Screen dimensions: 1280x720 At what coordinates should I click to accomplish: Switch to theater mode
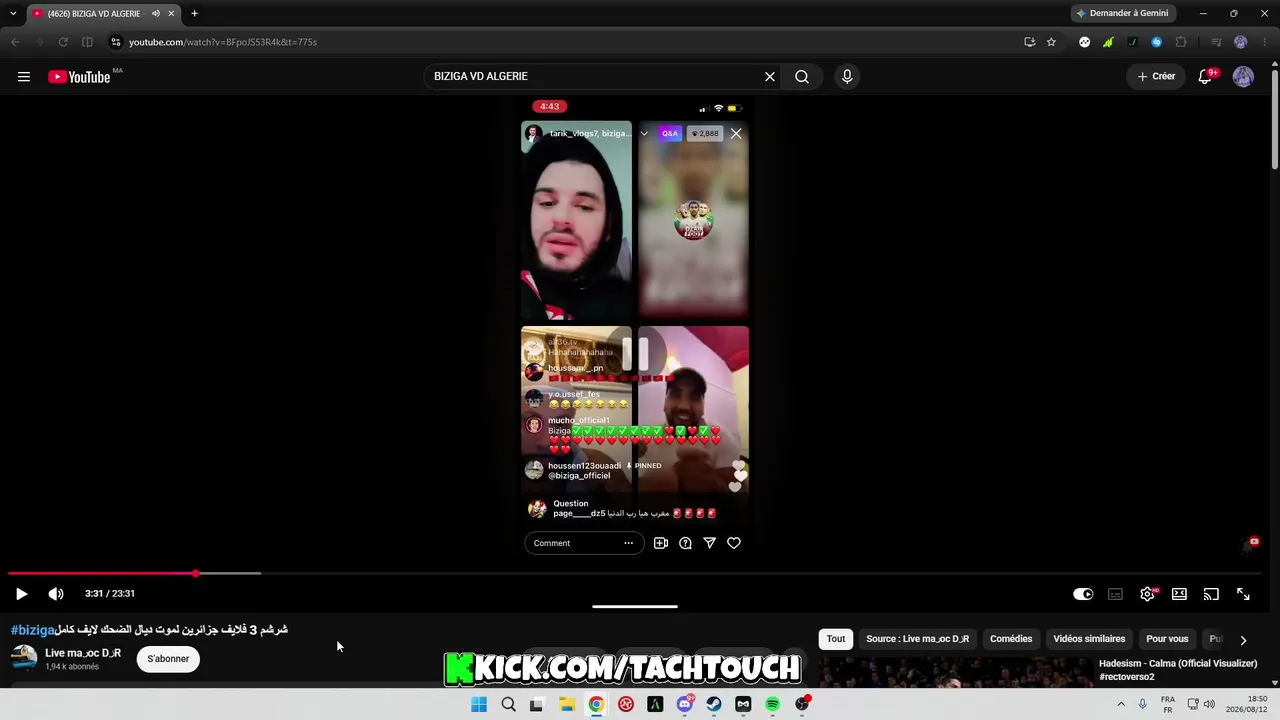[1179, 594]
